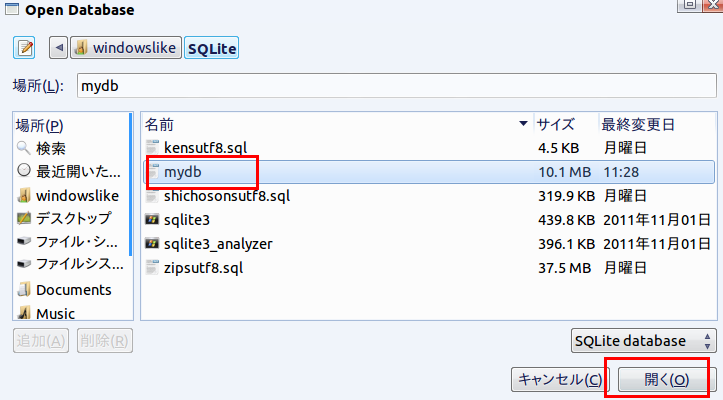This screenshot has height=400, width=723.
Task: Click the キャンセル button
Action: pyautogui.click(x=559, y=380)
